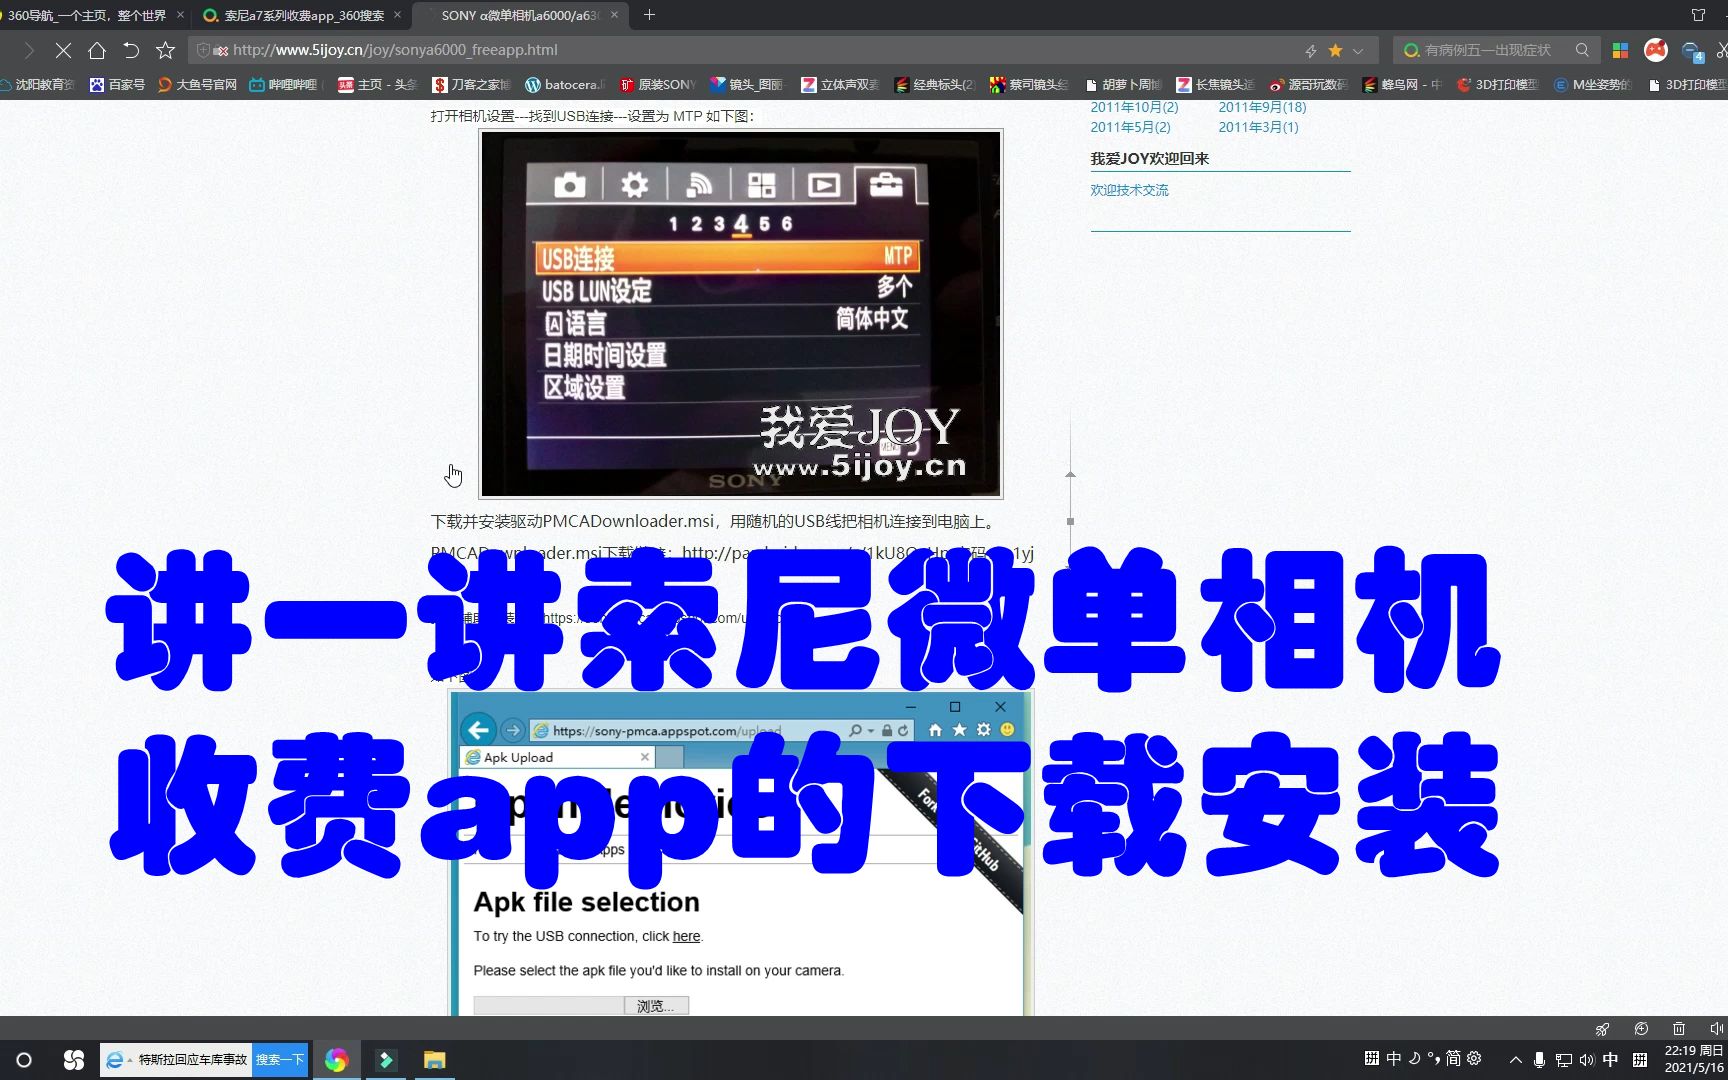The image size is (1728, 1080).
Task: Click the address bar URL field
Action: point(740,50)
